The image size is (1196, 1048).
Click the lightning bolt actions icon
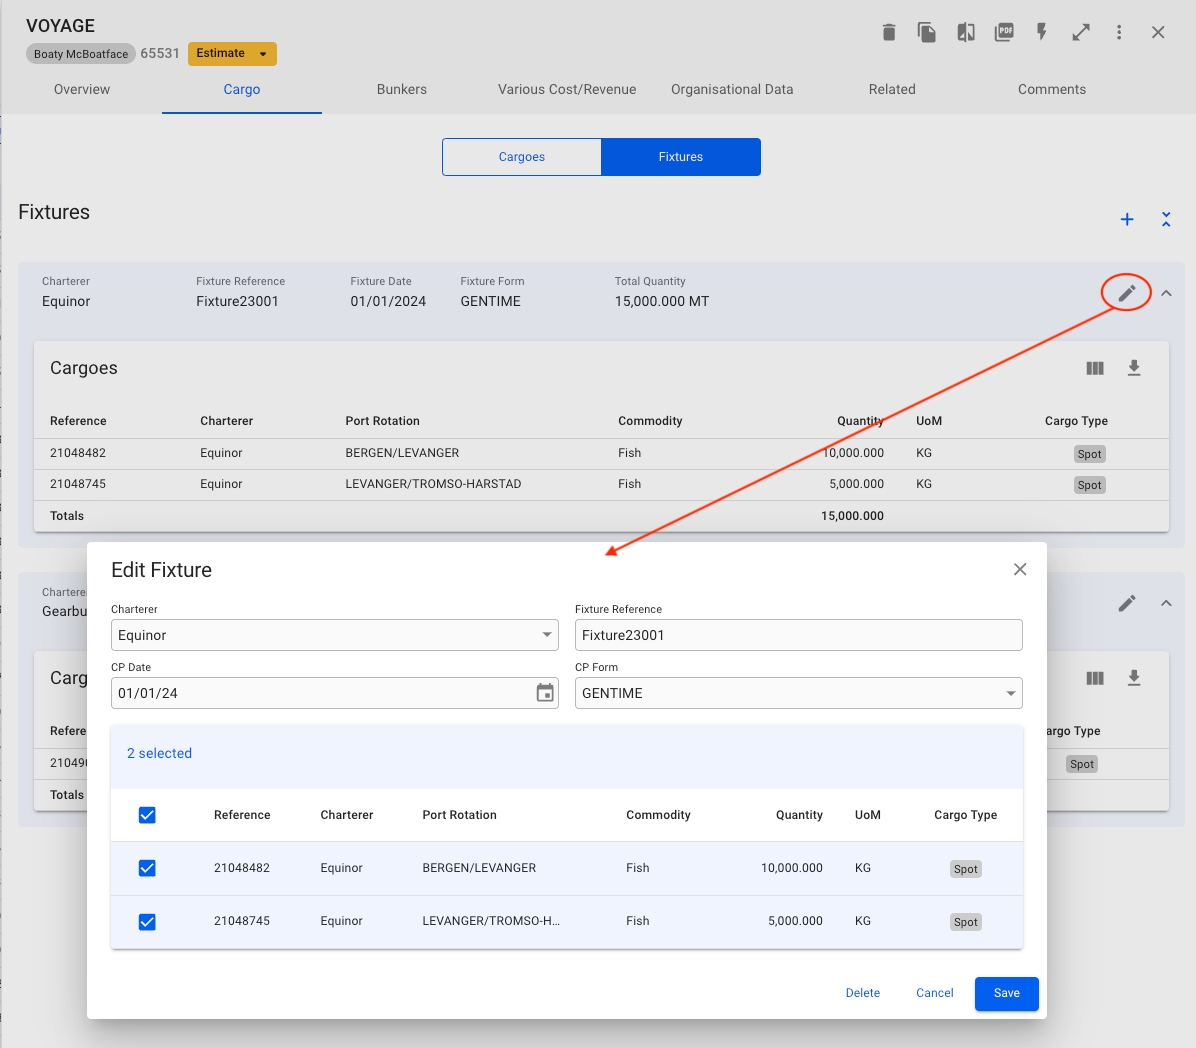click(x=1042, y=33)
